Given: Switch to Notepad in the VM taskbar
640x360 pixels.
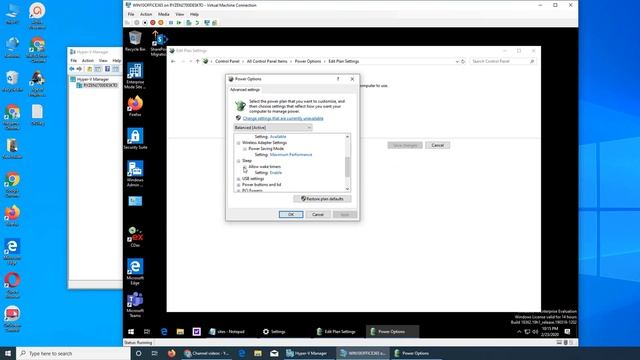Looking at the screenshot, I should (x=227, y=331).
